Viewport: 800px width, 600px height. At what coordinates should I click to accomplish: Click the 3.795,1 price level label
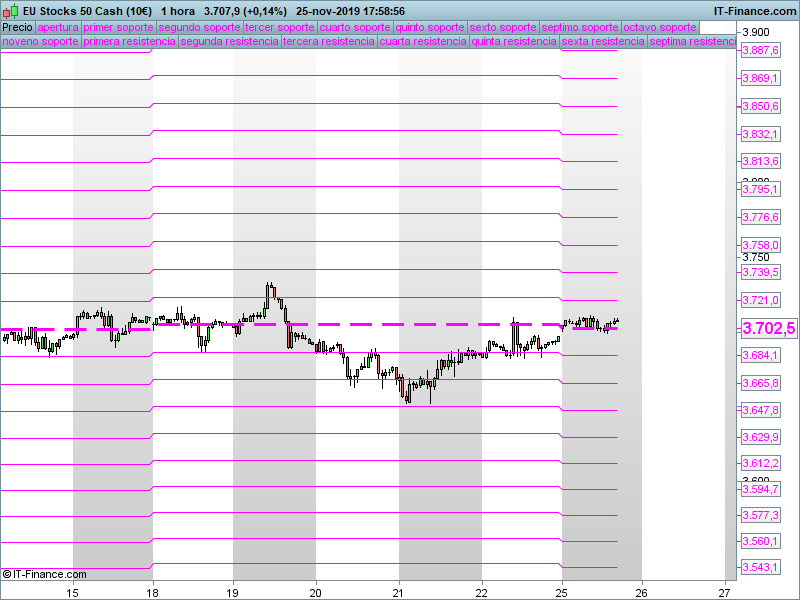tap(760, 189)
